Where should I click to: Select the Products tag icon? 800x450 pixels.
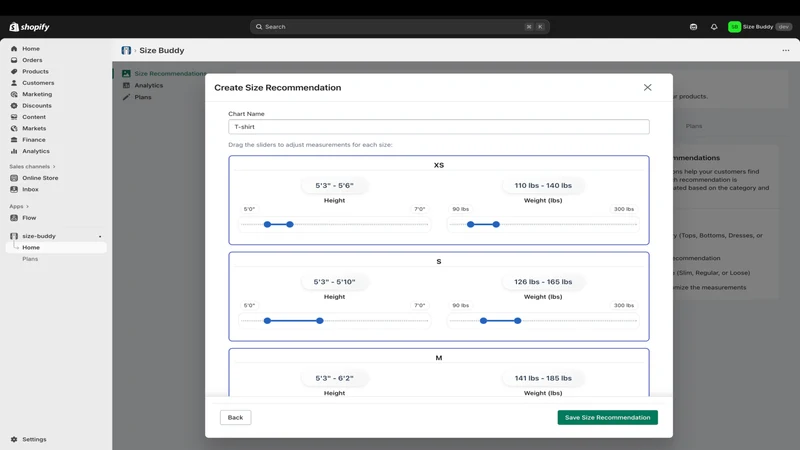click(x=14, y=71)
